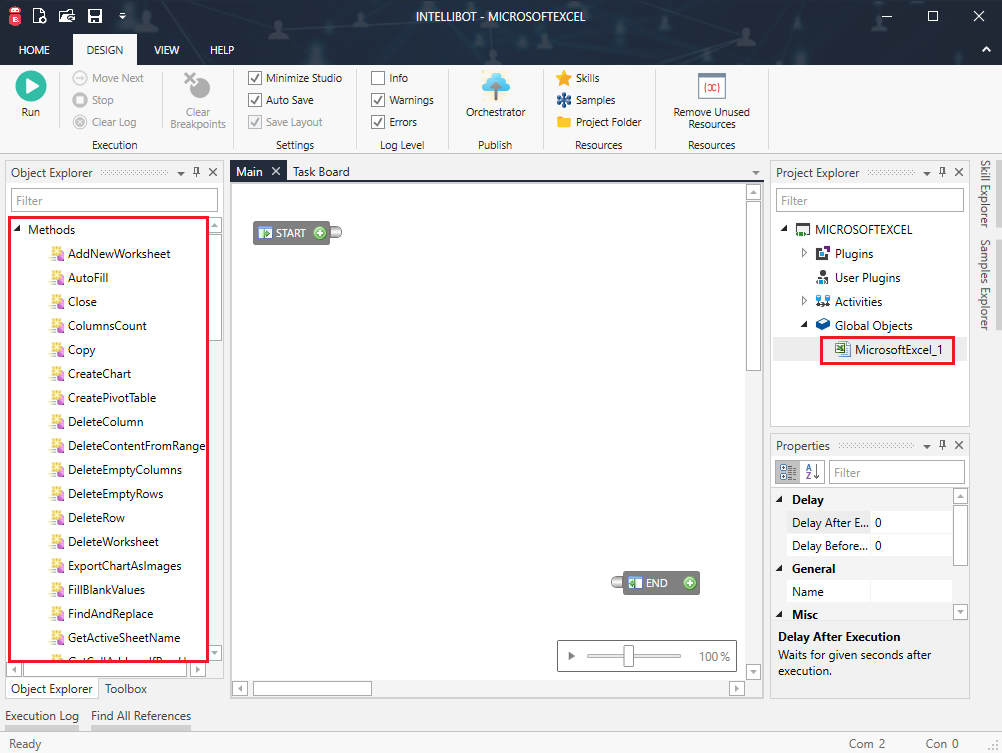Click the Samples resource icon
1002x753 pixels.
point(566,99)
